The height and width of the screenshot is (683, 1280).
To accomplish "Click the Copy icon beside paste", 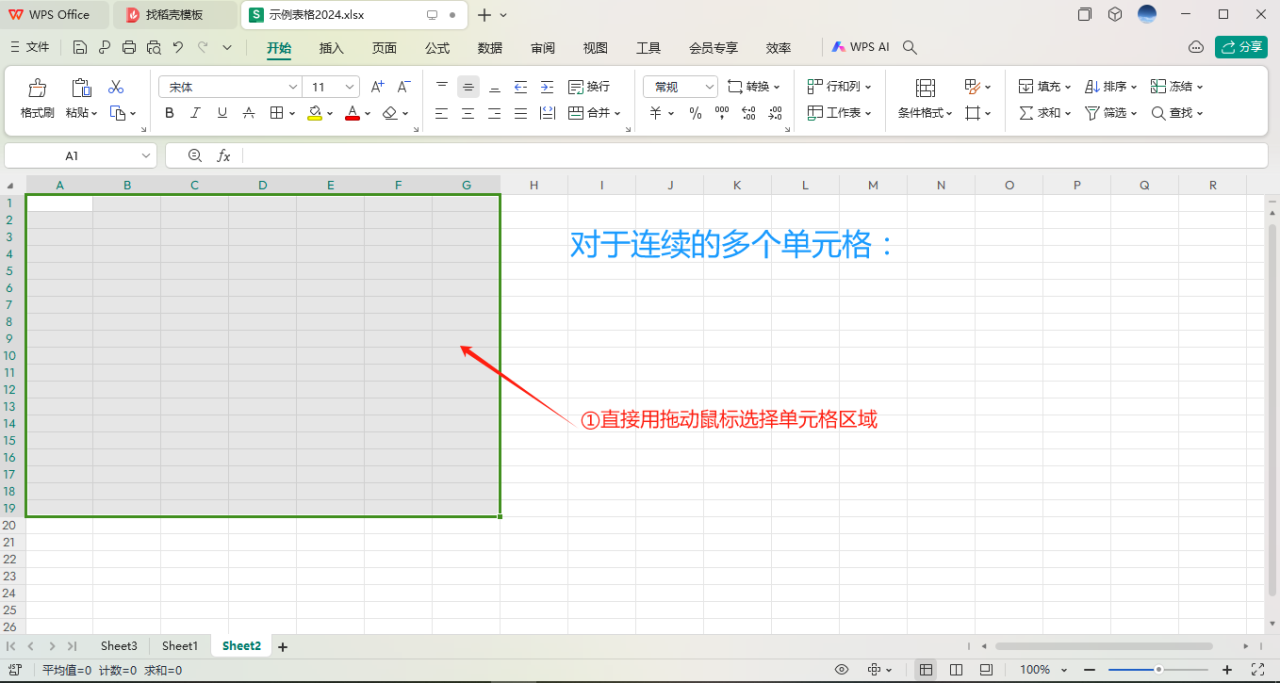I will pyautogui.click(x=117, y=113).
